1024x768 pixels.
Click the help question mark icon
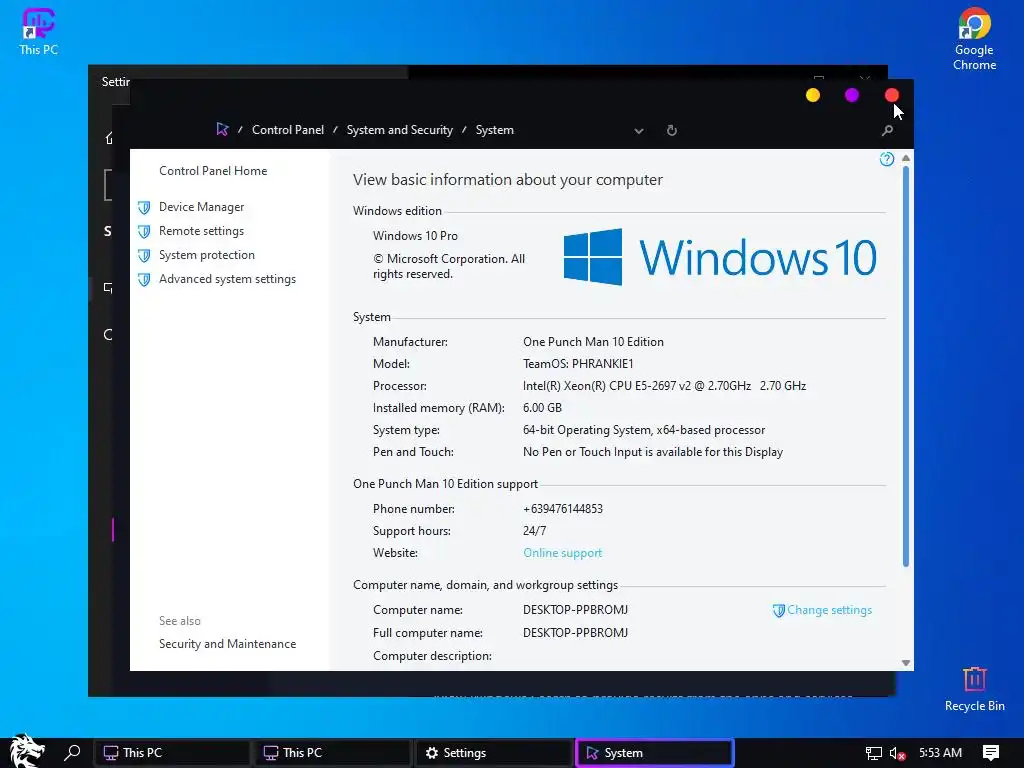coord(886,159)
